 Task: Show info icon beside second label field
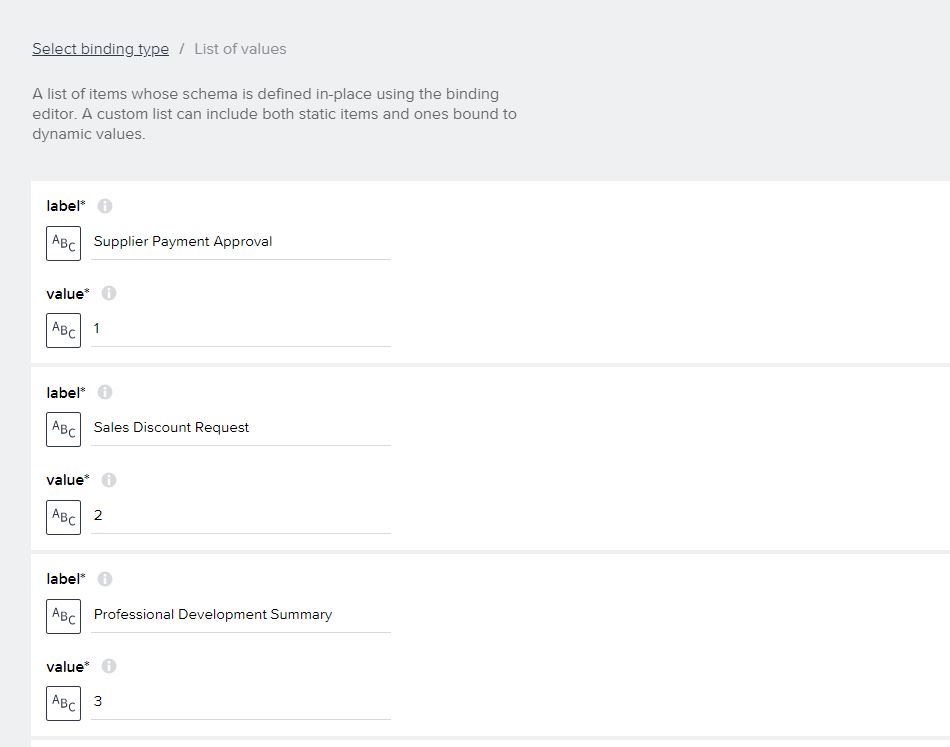point(105,393)
